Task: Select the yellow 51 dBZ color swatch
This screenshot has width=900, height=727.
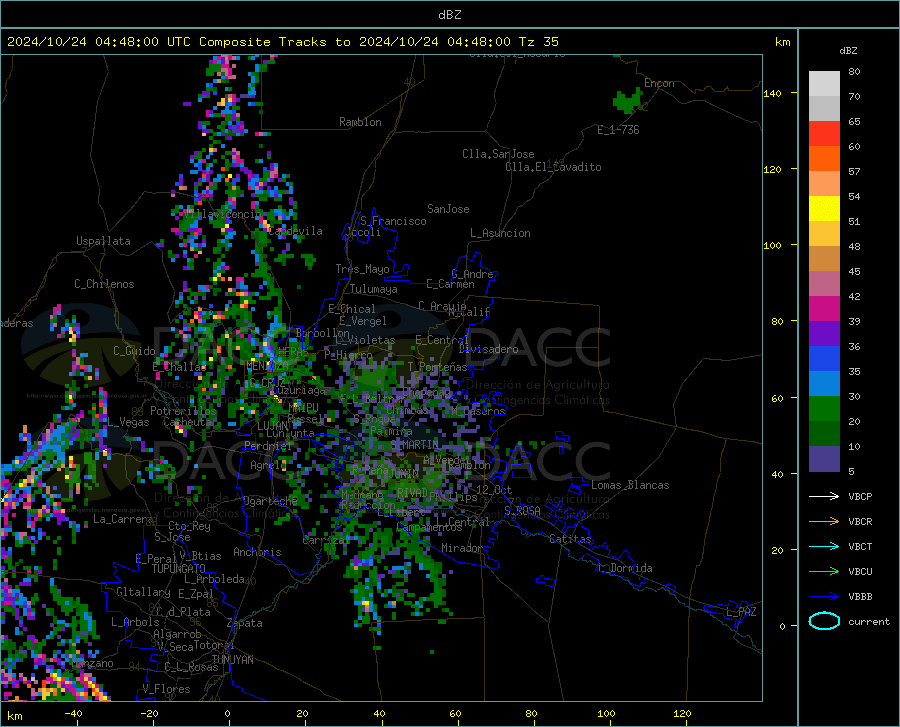Action: pos(824,209)
